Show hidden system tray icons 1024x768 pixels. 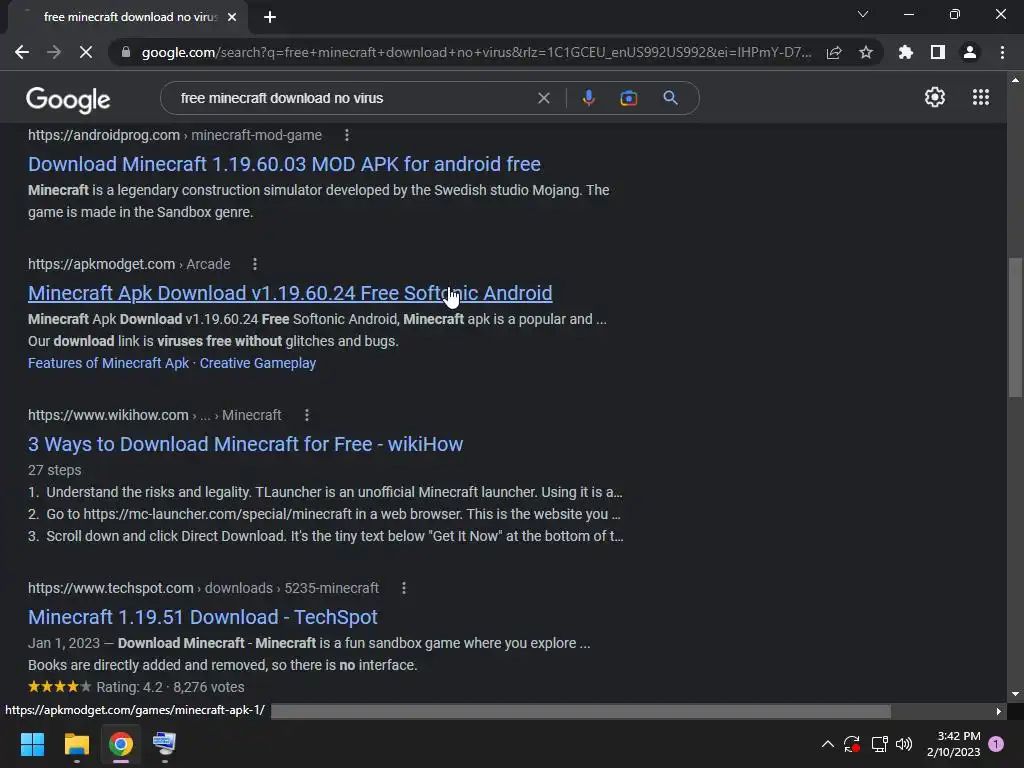(x=827, y=744)
